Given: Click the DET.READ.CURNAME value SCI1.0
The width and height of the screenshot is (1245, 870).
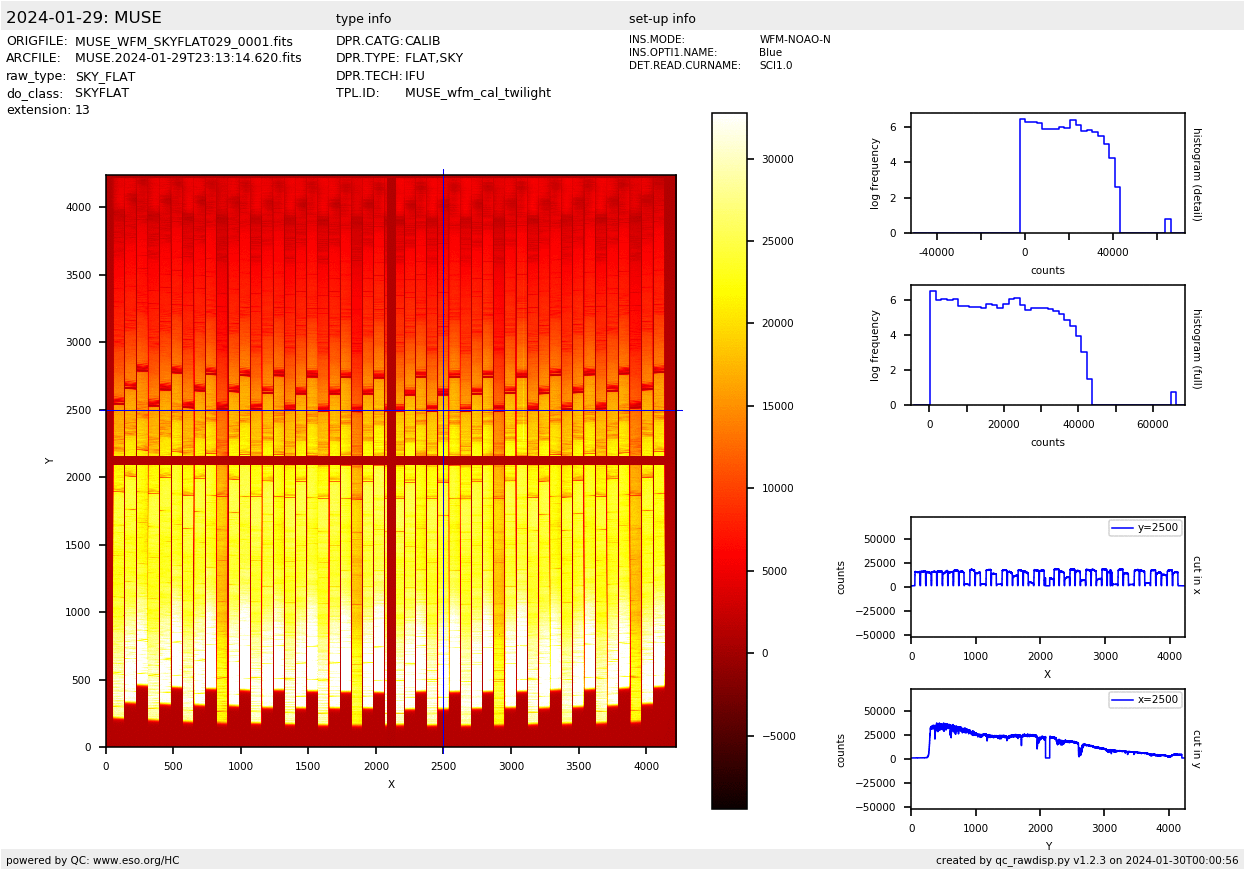Looking at the screenshot, I should pyautogui.click(x=775, y=66).
